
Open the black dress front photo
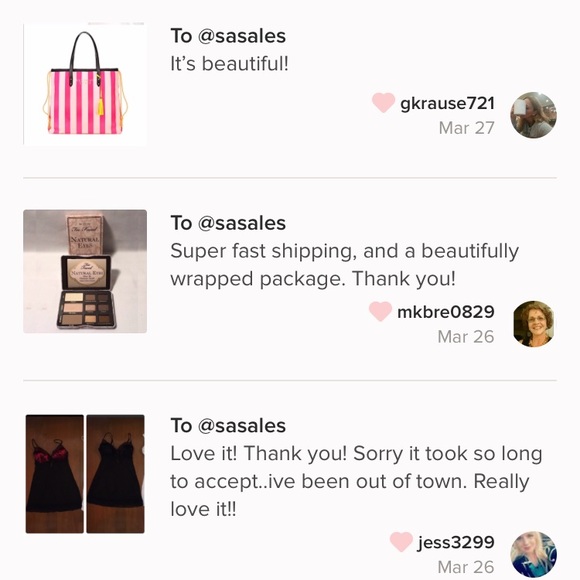point(55,474)
